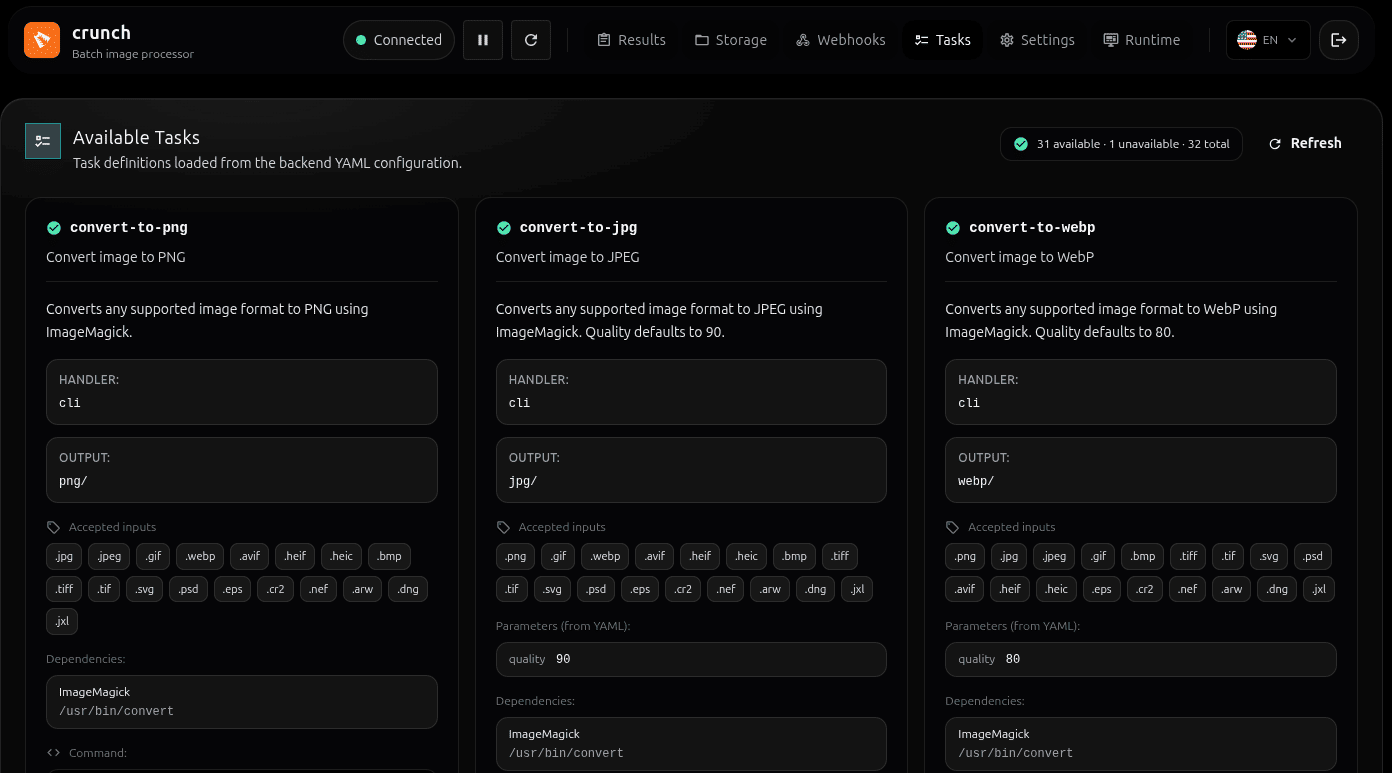1392x773 pixels.
Task: Select the convert-to-jpg task title
Action: tap(579, 228)
